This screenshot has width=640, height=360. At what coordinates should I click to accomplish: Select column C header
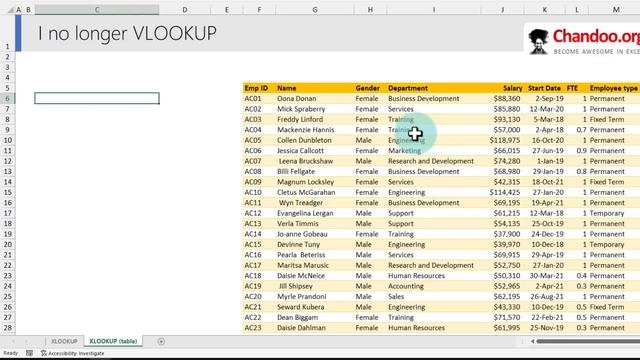(x=97, y=9)
